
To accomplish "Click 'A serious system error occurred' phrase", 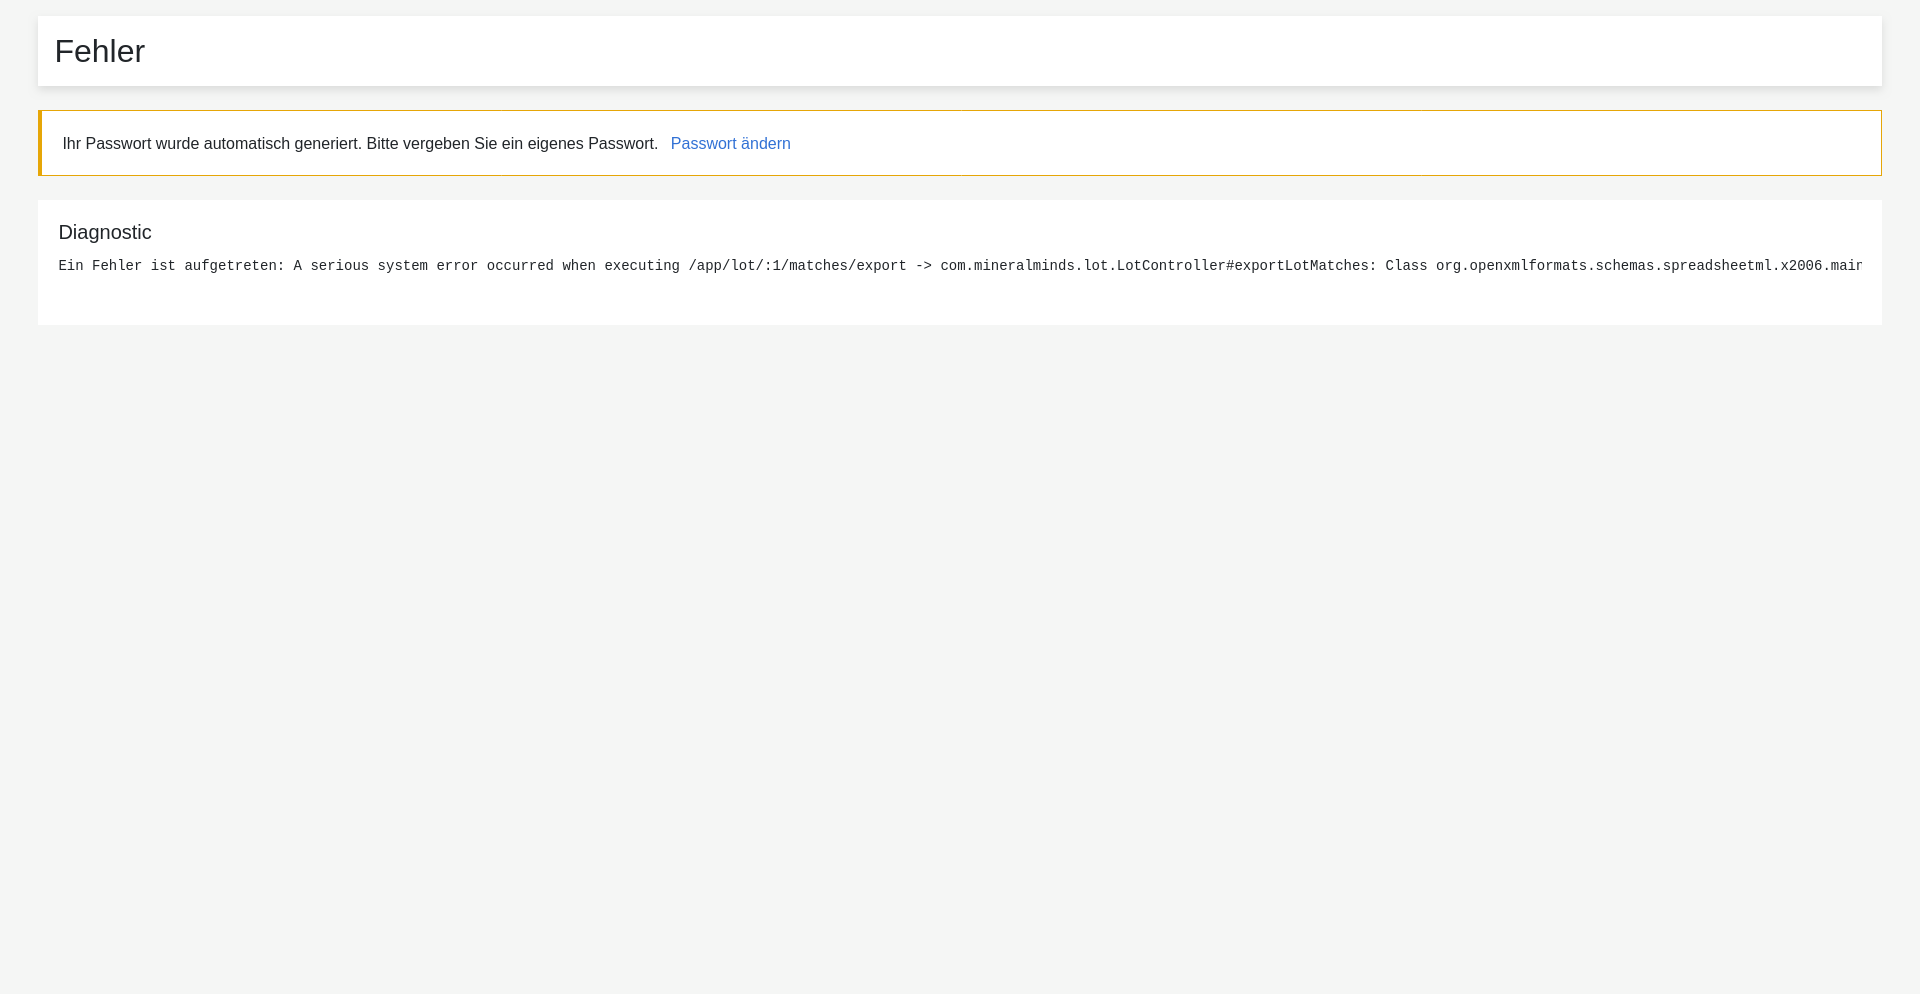I will point(423,266).
